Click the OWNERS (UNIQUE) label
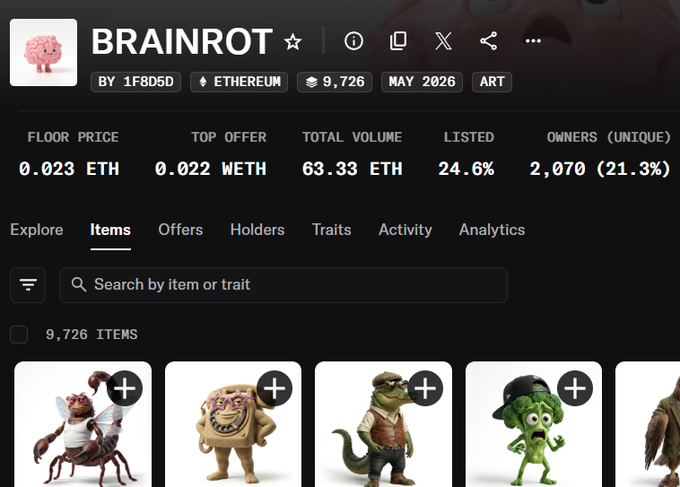 608,137
